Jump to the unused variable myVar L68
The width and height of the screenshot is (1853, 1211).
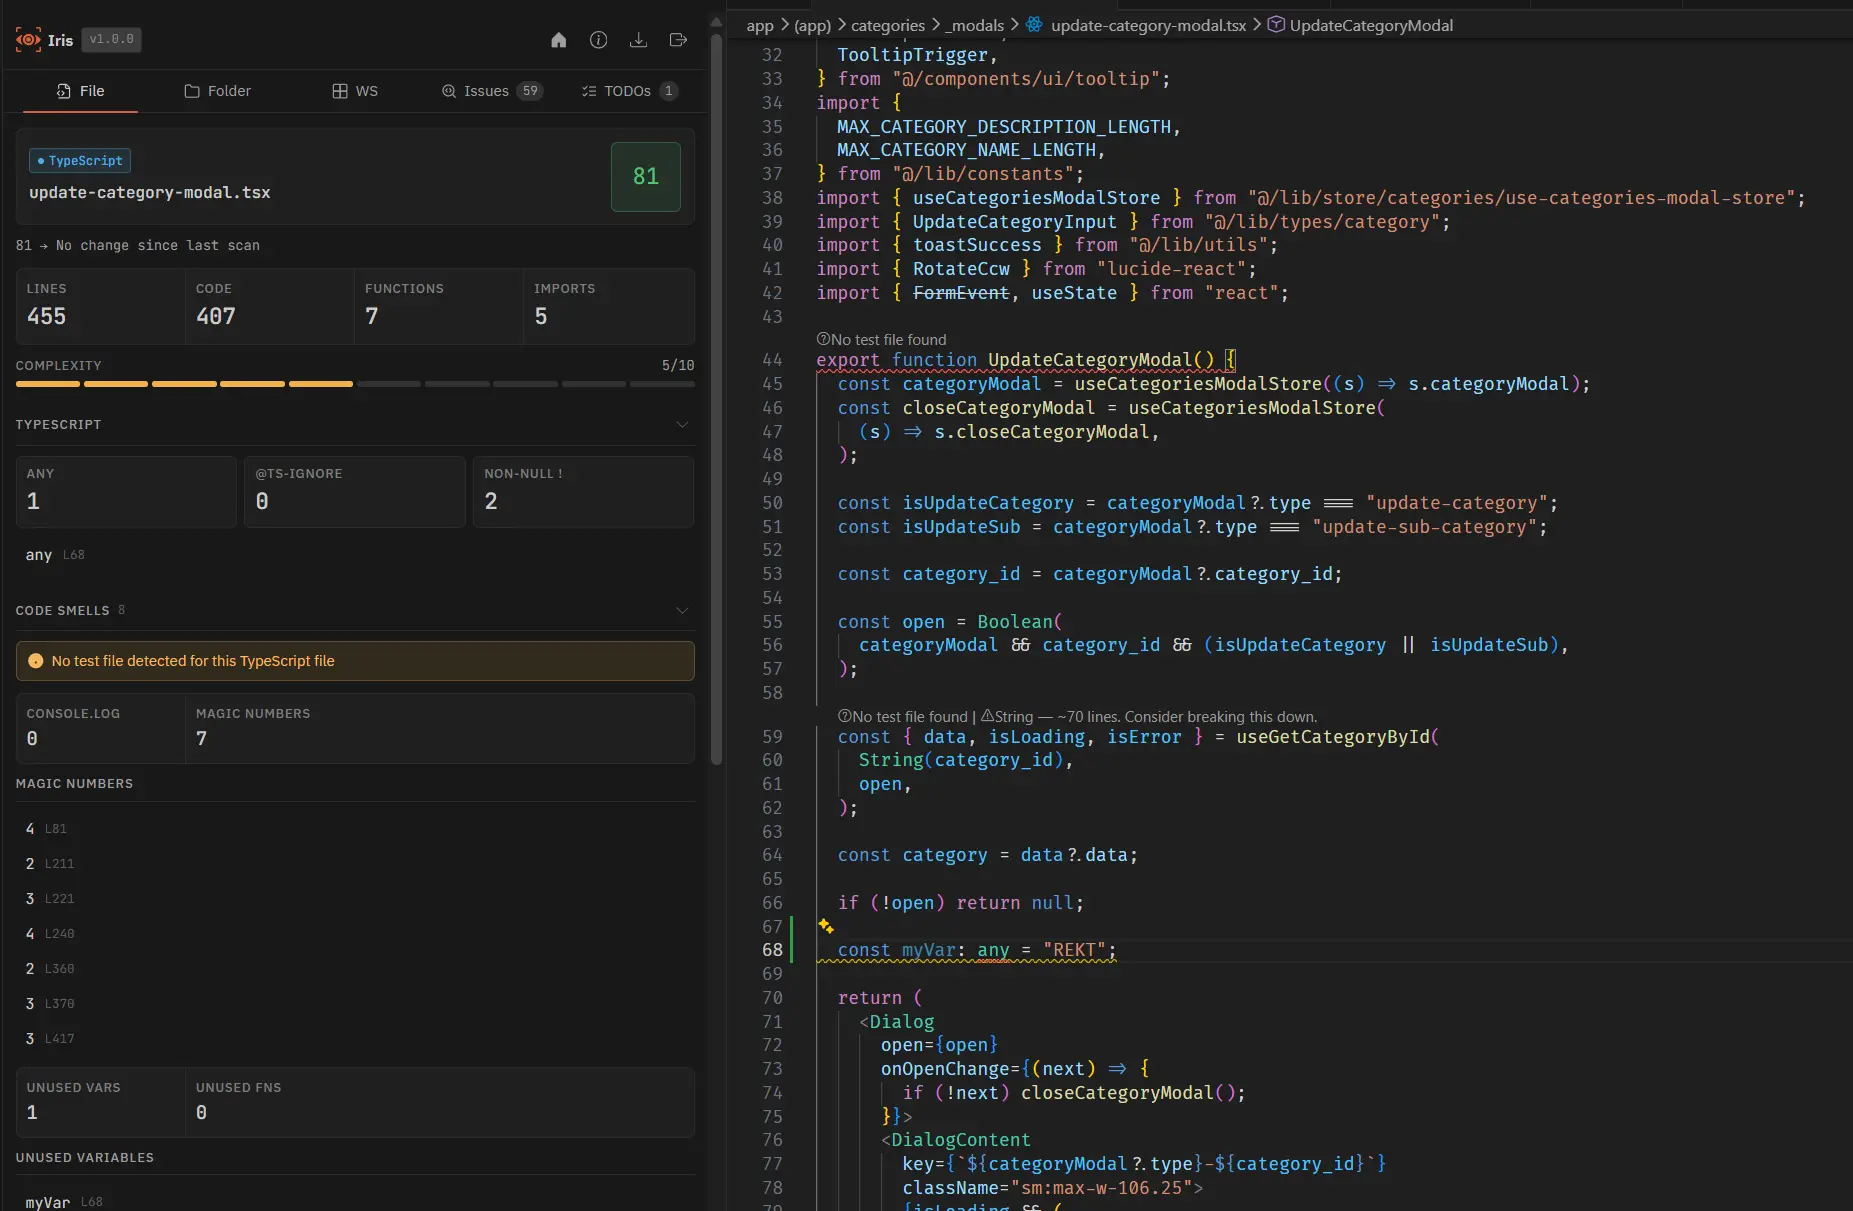click(64, 1202)
